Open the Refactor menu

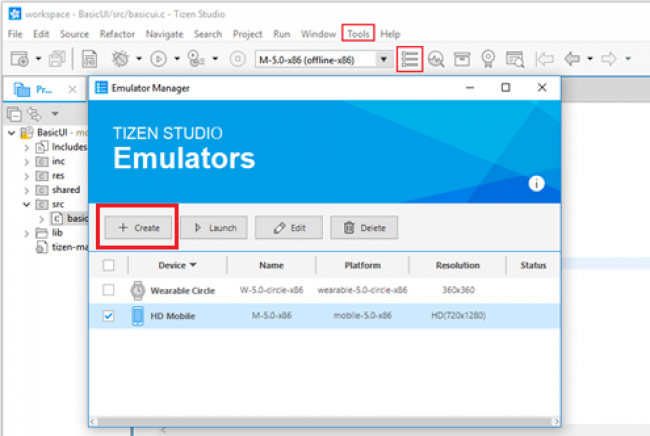coord(117,34)
